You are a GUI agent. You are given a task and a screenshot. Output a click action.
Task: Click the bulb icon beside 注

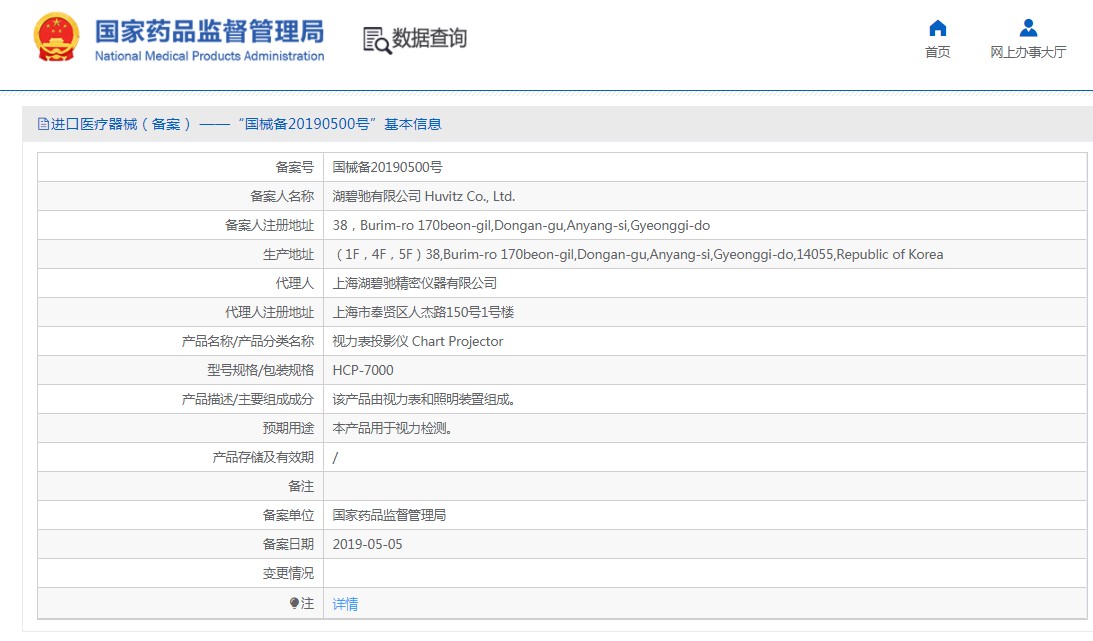(x=294, y=603)
